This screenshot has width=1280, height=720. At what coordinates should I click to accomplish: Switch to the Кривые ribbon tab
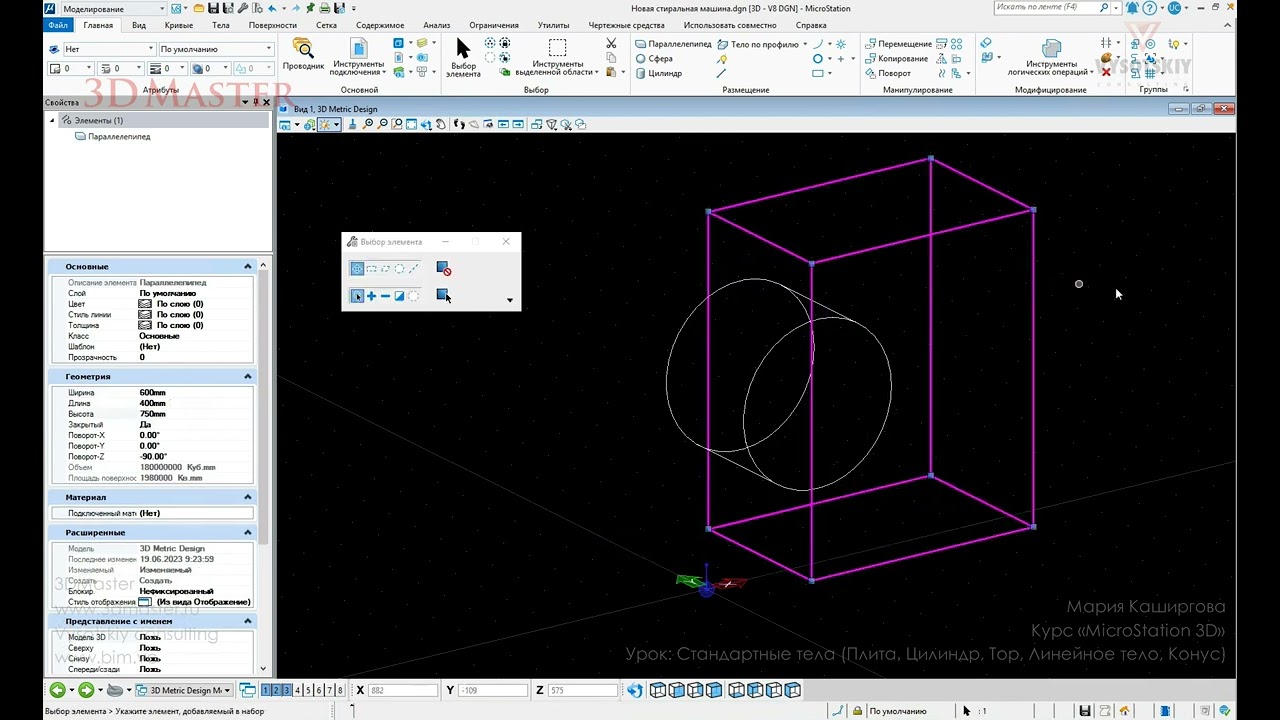point(179,25)
